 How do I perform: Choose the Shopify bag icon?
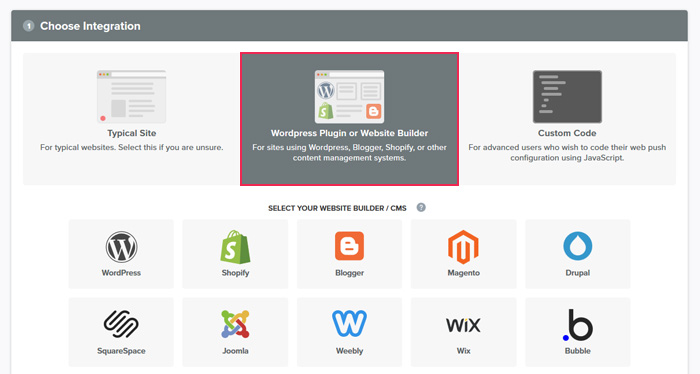tap(235, 247)
